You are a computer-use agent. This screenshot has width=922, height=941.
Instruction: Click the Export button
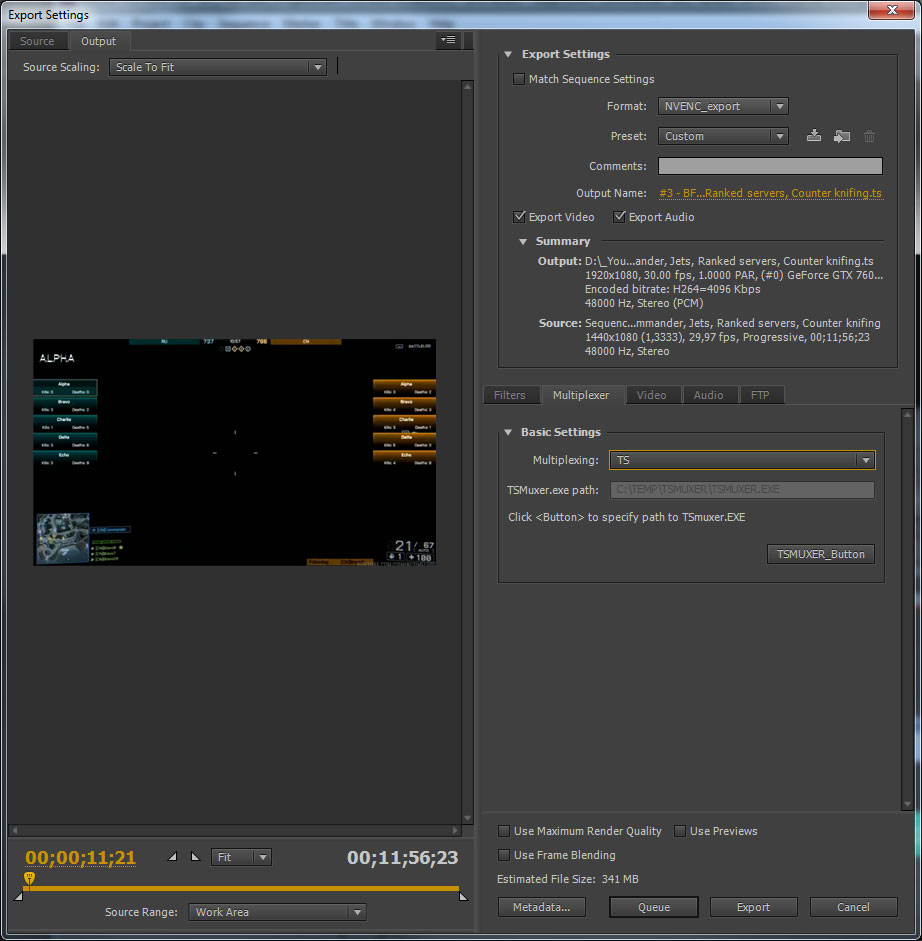point(753,907)
